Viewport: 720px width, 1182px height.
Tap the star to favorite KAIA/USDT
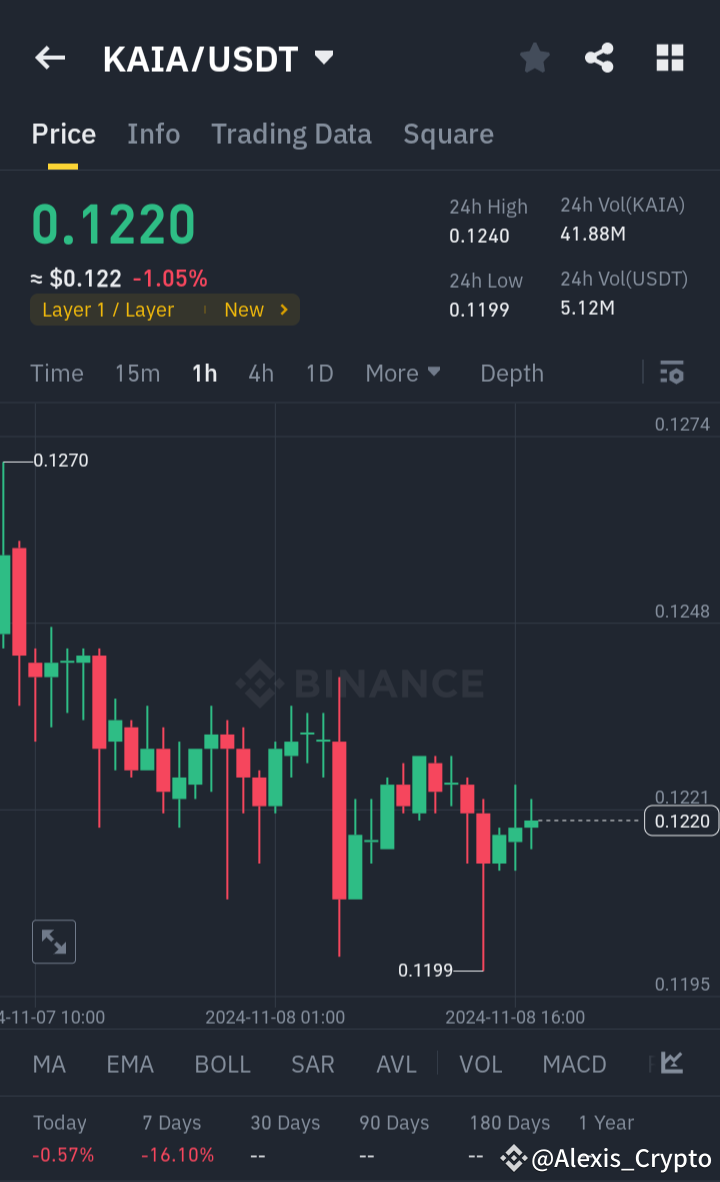(534, 57)
